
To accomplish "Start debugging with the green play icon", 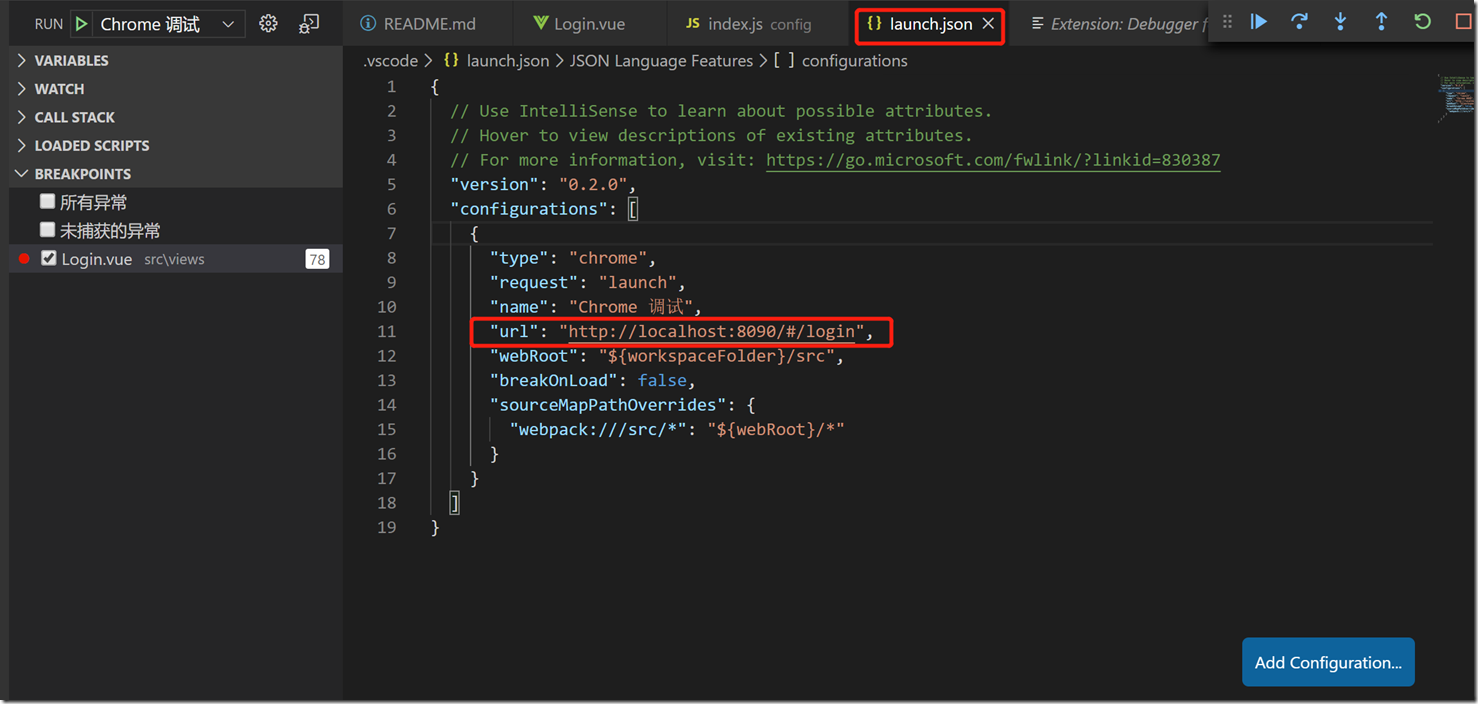I will (81, 22).
